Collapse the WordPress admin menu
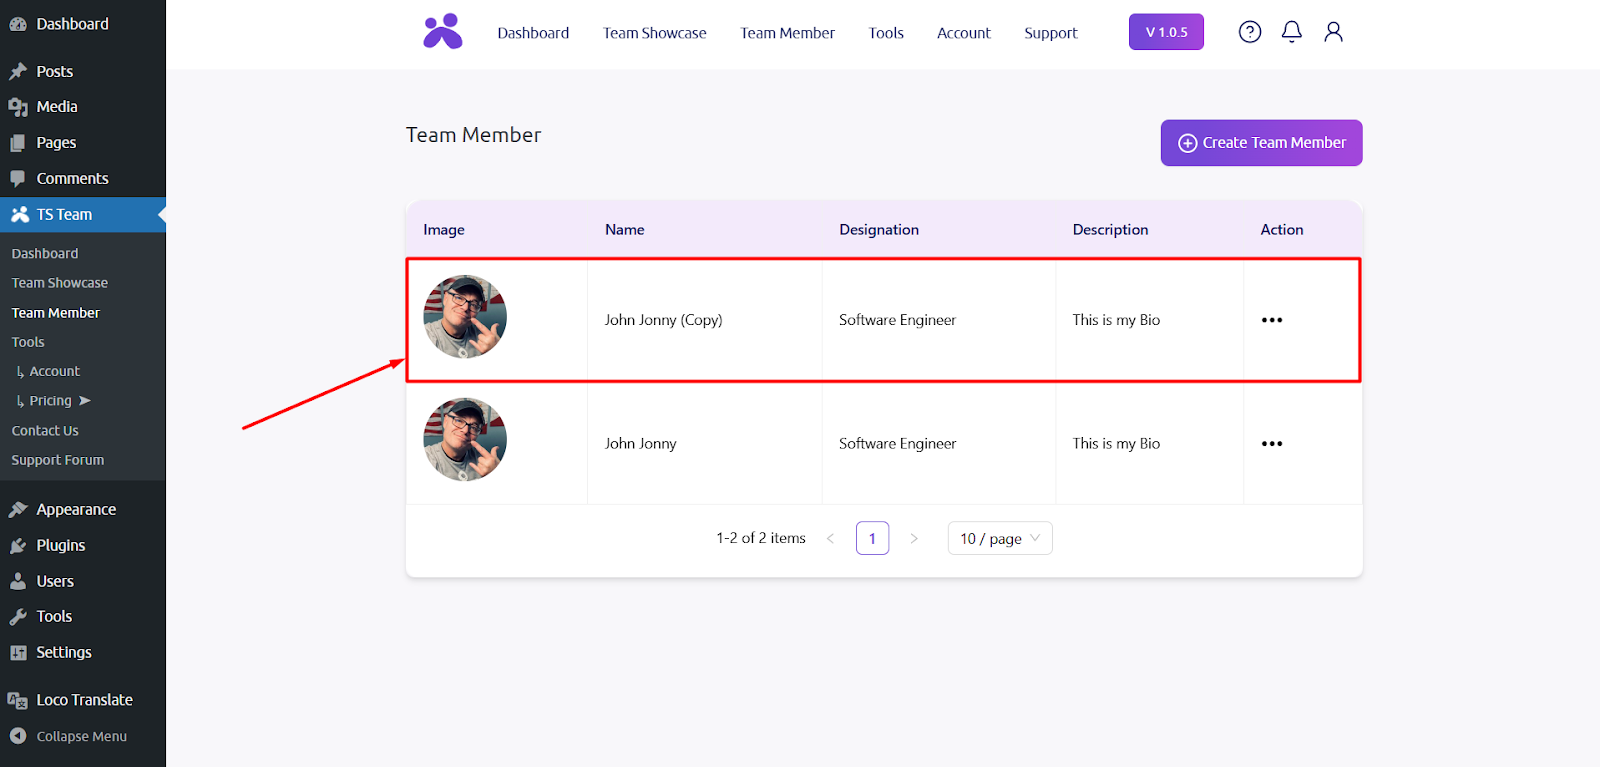The height and width of the screenshot is (767, 1600). (80, 736)
